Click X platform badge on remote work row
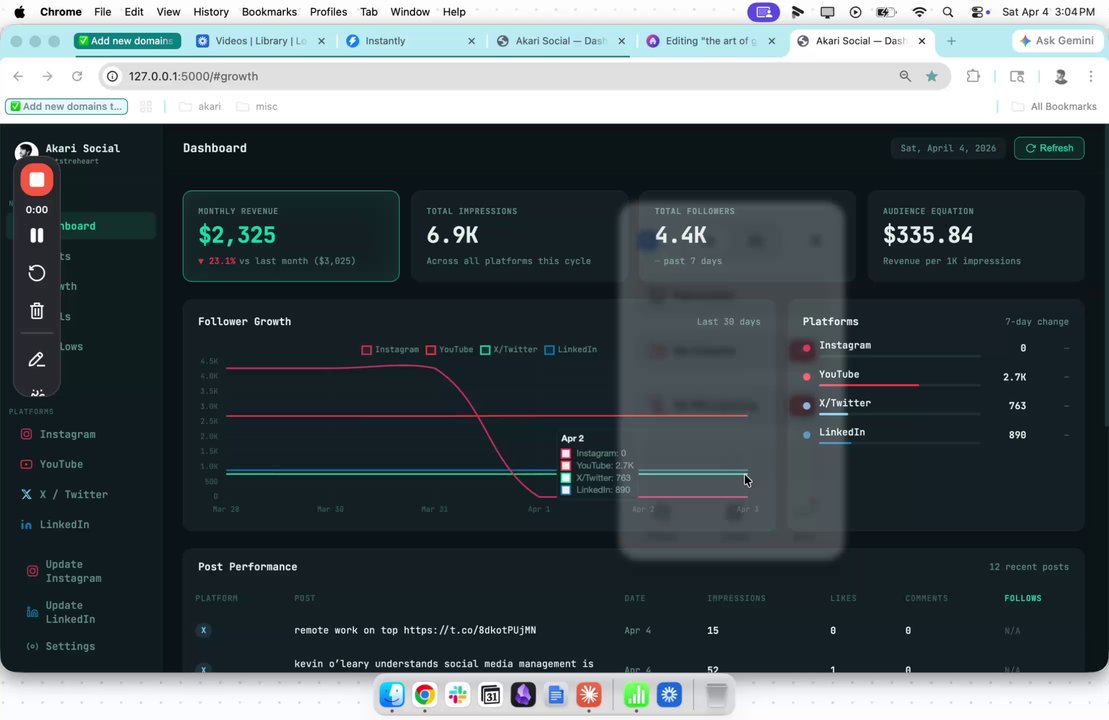The width and height of the screenshot is (1109, 720). [204, 630]
